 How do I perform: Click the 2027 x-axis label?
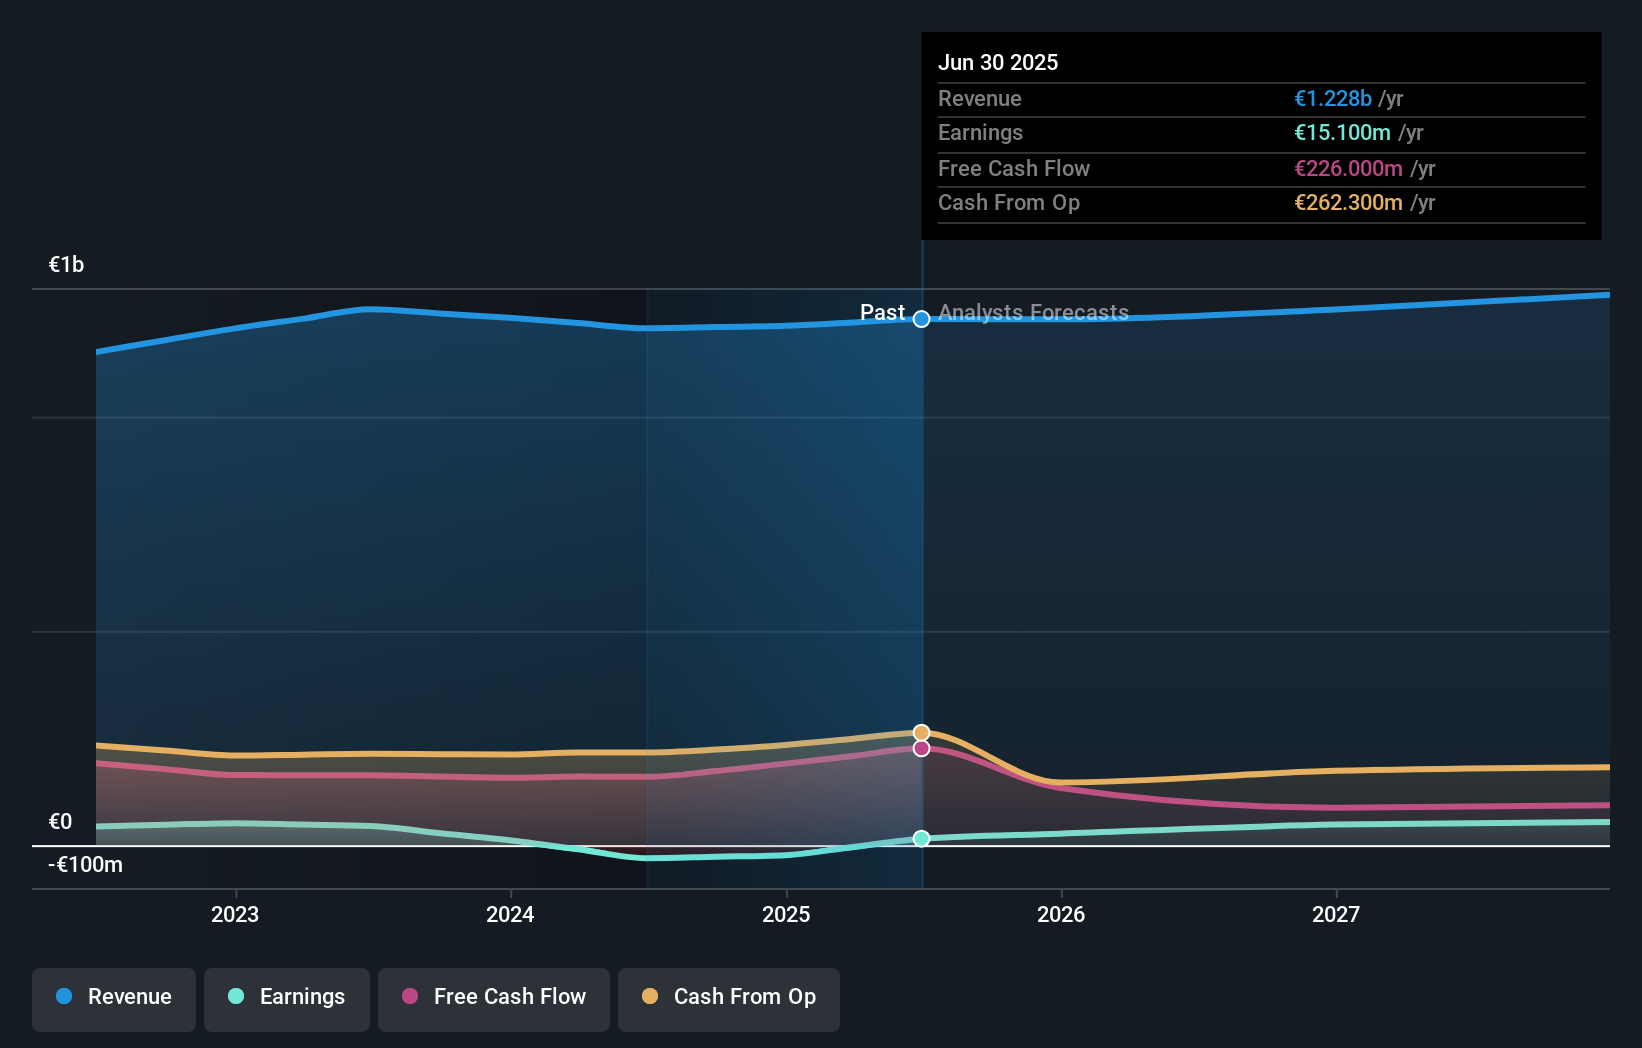[1336, 914]
